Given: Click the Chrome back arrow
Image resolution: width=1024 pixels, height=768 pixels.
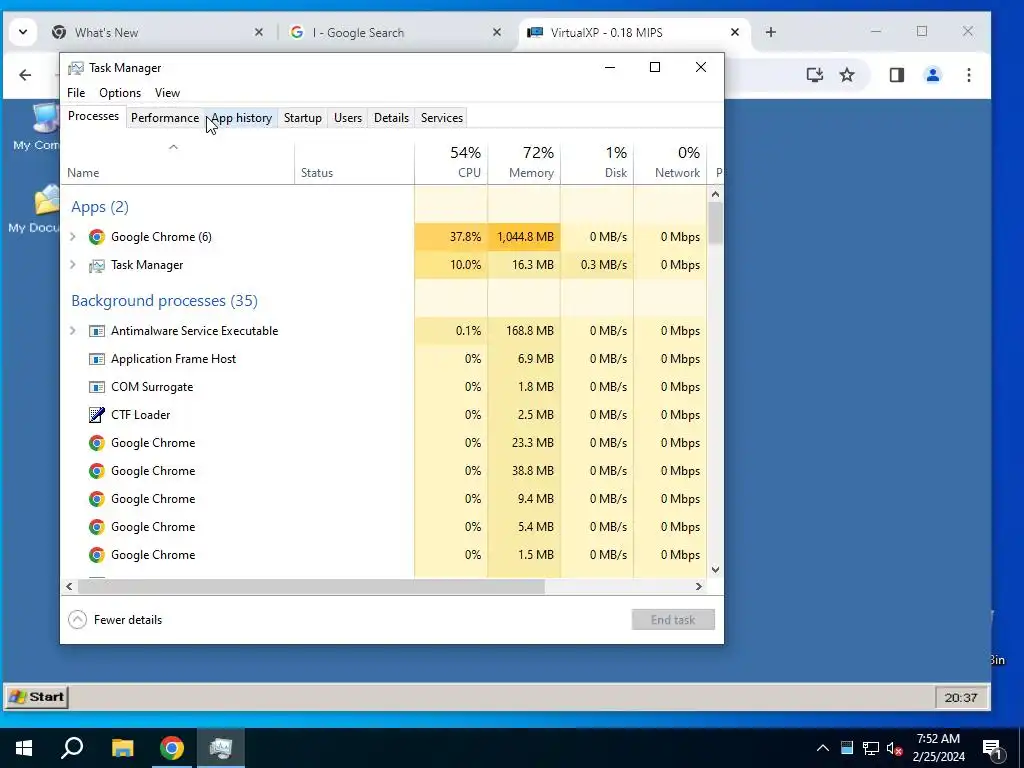Looking at the screenshot, I should [x=25, y=75].
